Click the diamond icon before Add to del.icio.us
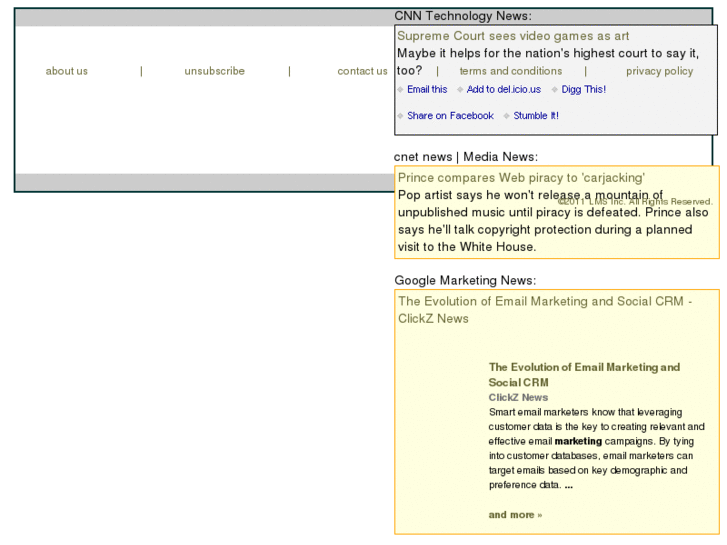Image resolution: width=727 pixels, height=545 pixels. [x=460, y=90]
